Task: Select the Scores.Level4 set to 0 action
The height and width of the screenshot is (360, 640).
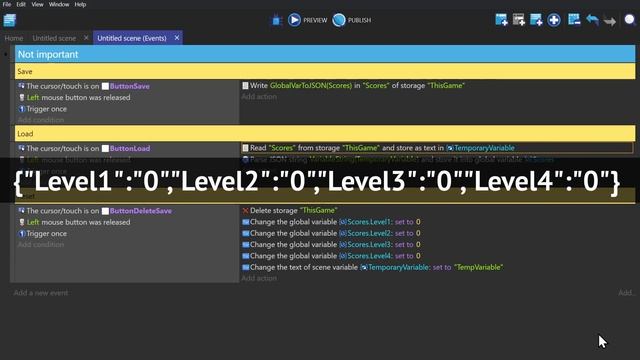Action: coord(331,256)
